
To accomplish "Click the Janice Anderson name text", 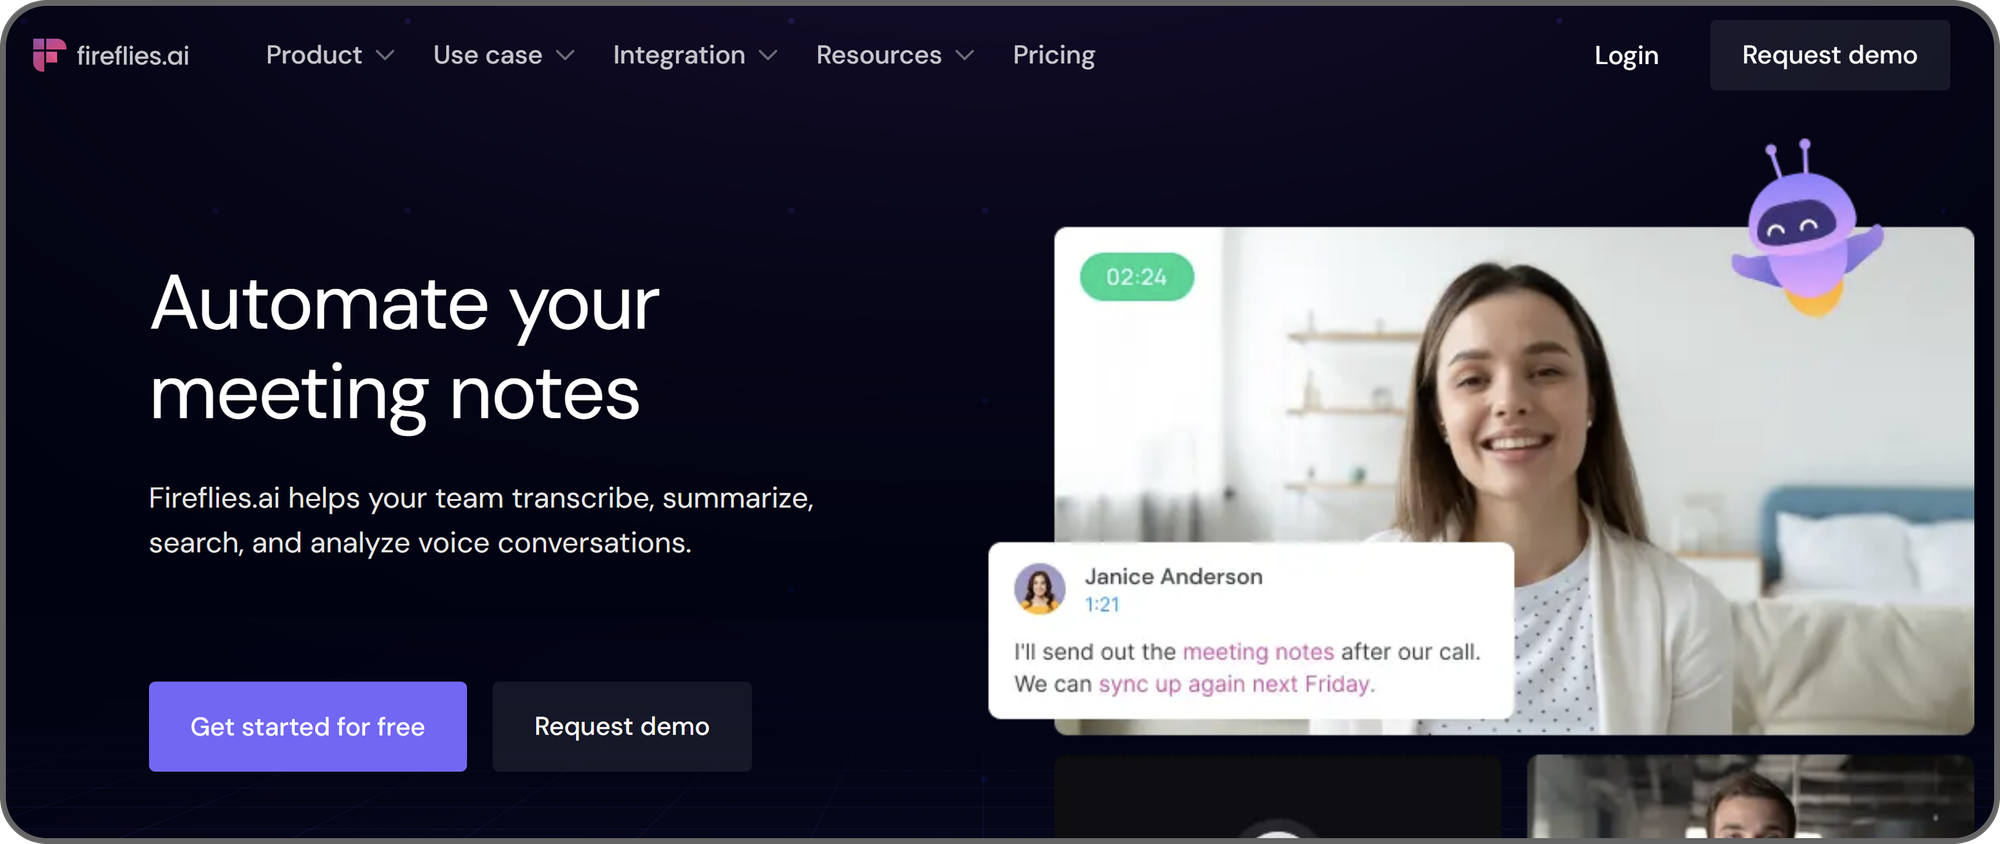I will [x=1174, y=576].
